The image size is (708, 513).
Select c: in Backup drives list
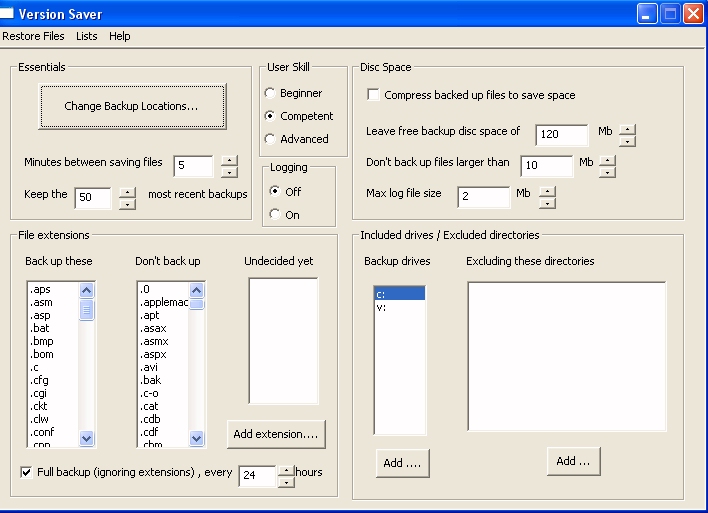(400, 294)
